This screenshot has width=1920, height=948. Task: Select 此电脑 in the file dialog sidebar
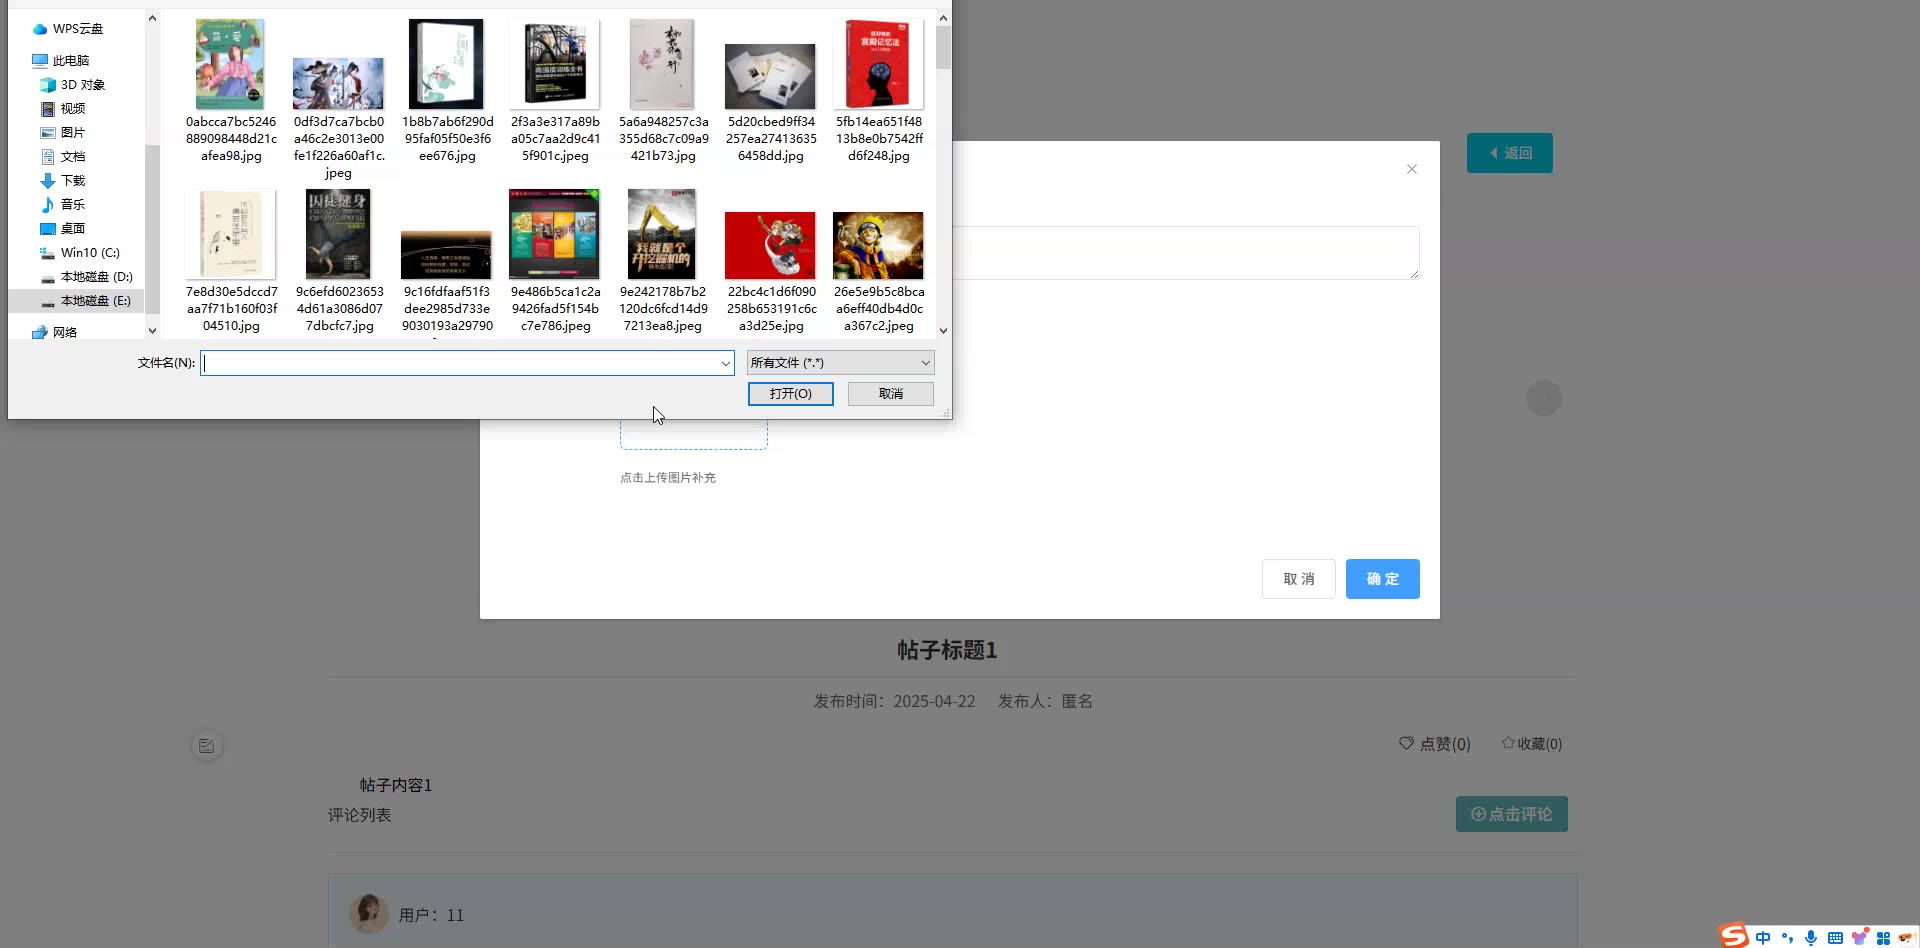point(60,61)
